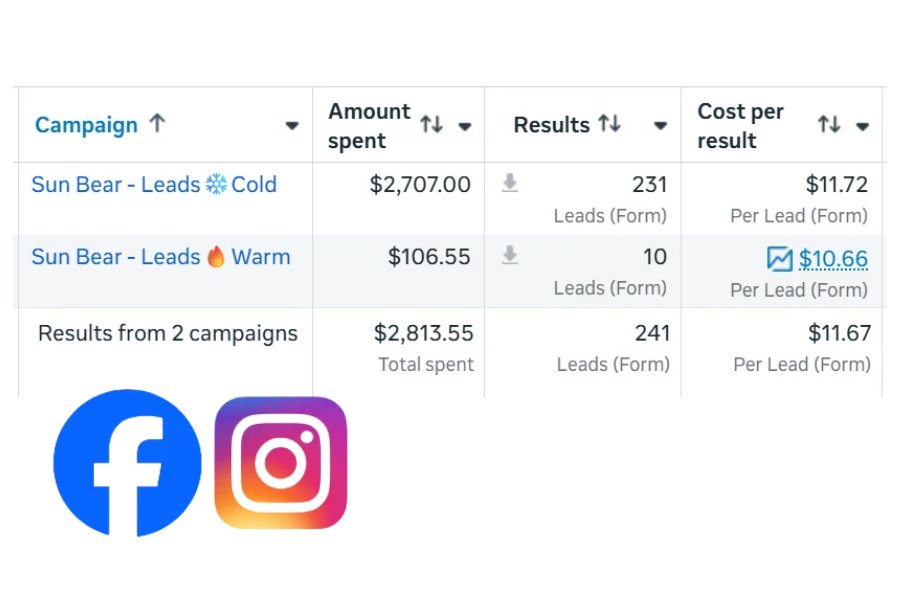Click the Results column header label
Image resolution: width=900 pixels, height=600 pixels.
click(551, 125)
